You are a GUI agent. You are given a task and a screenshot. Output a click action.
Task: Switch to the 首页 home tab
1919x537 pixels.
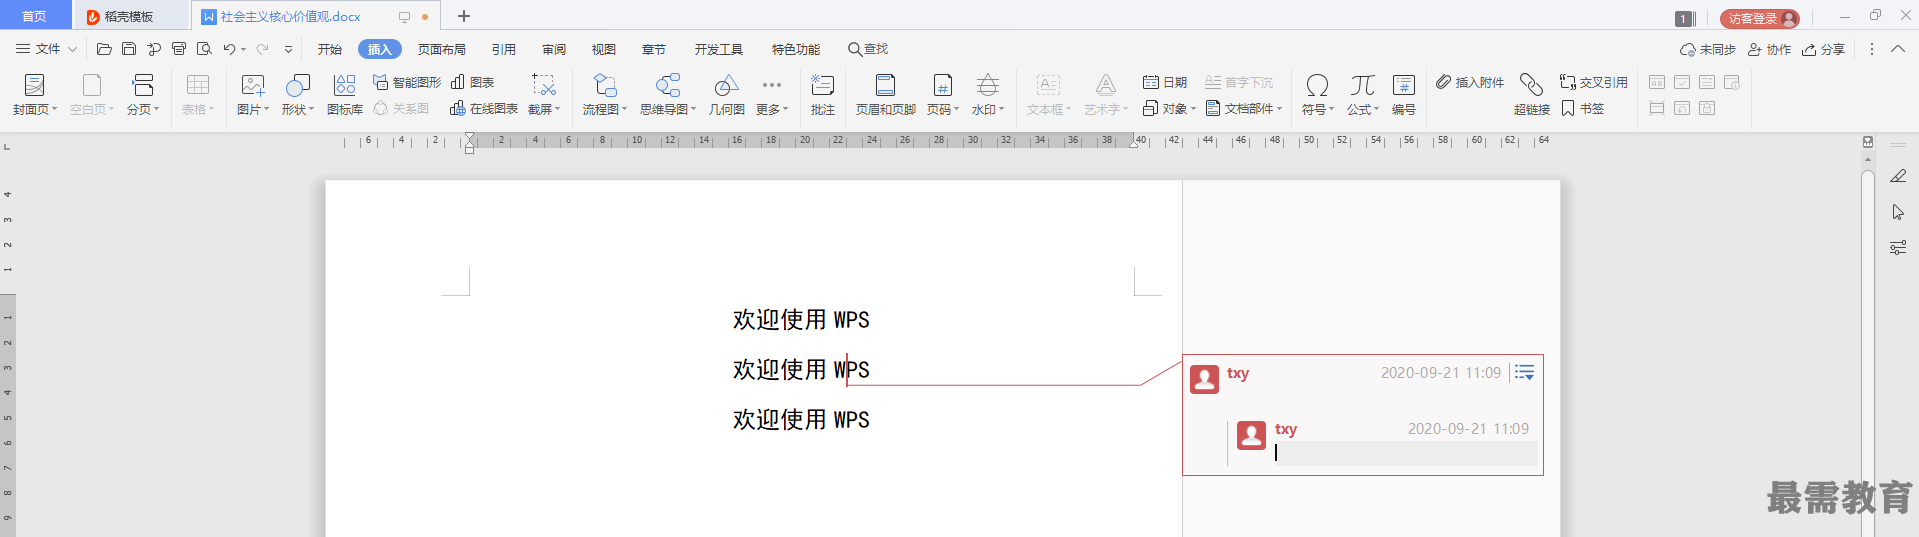click(35, 16)
